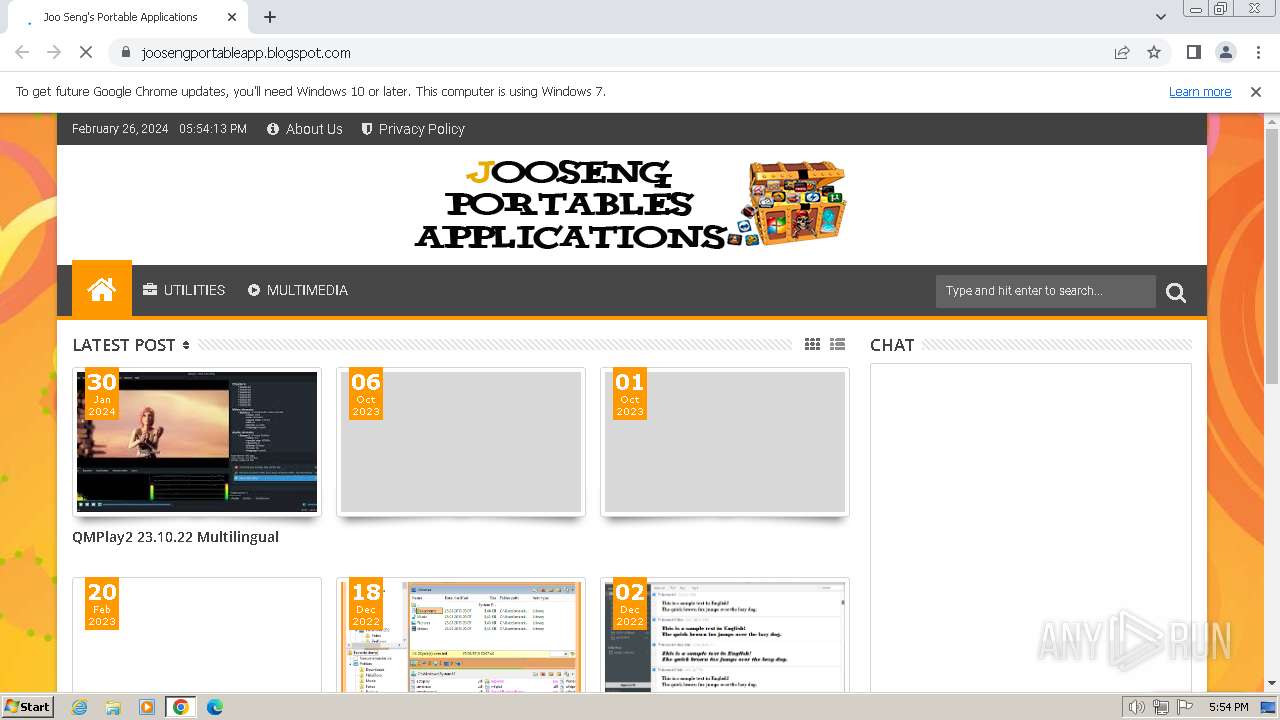Open the MULTIMEDIA menu

pyautogui.click(x=298, y=290)
